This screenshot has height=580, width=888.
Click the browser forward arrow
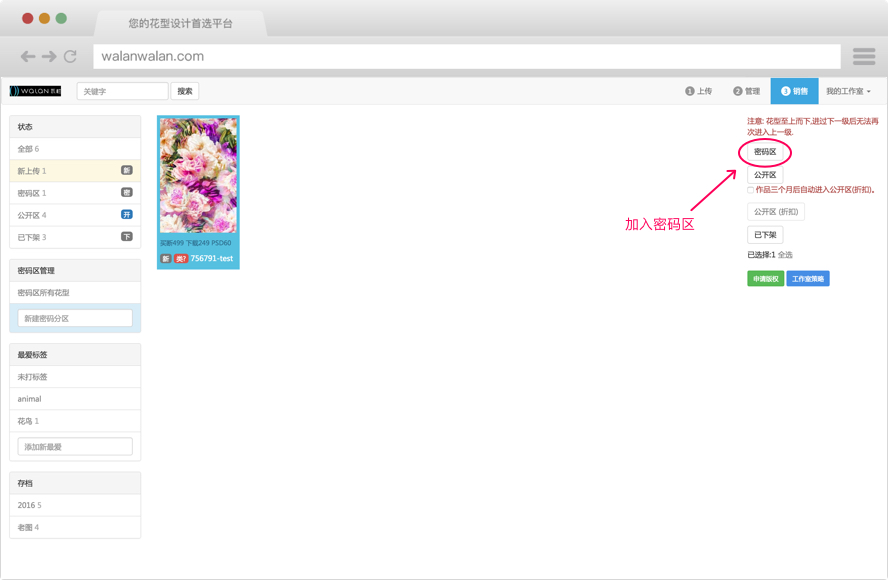point(49,57)
